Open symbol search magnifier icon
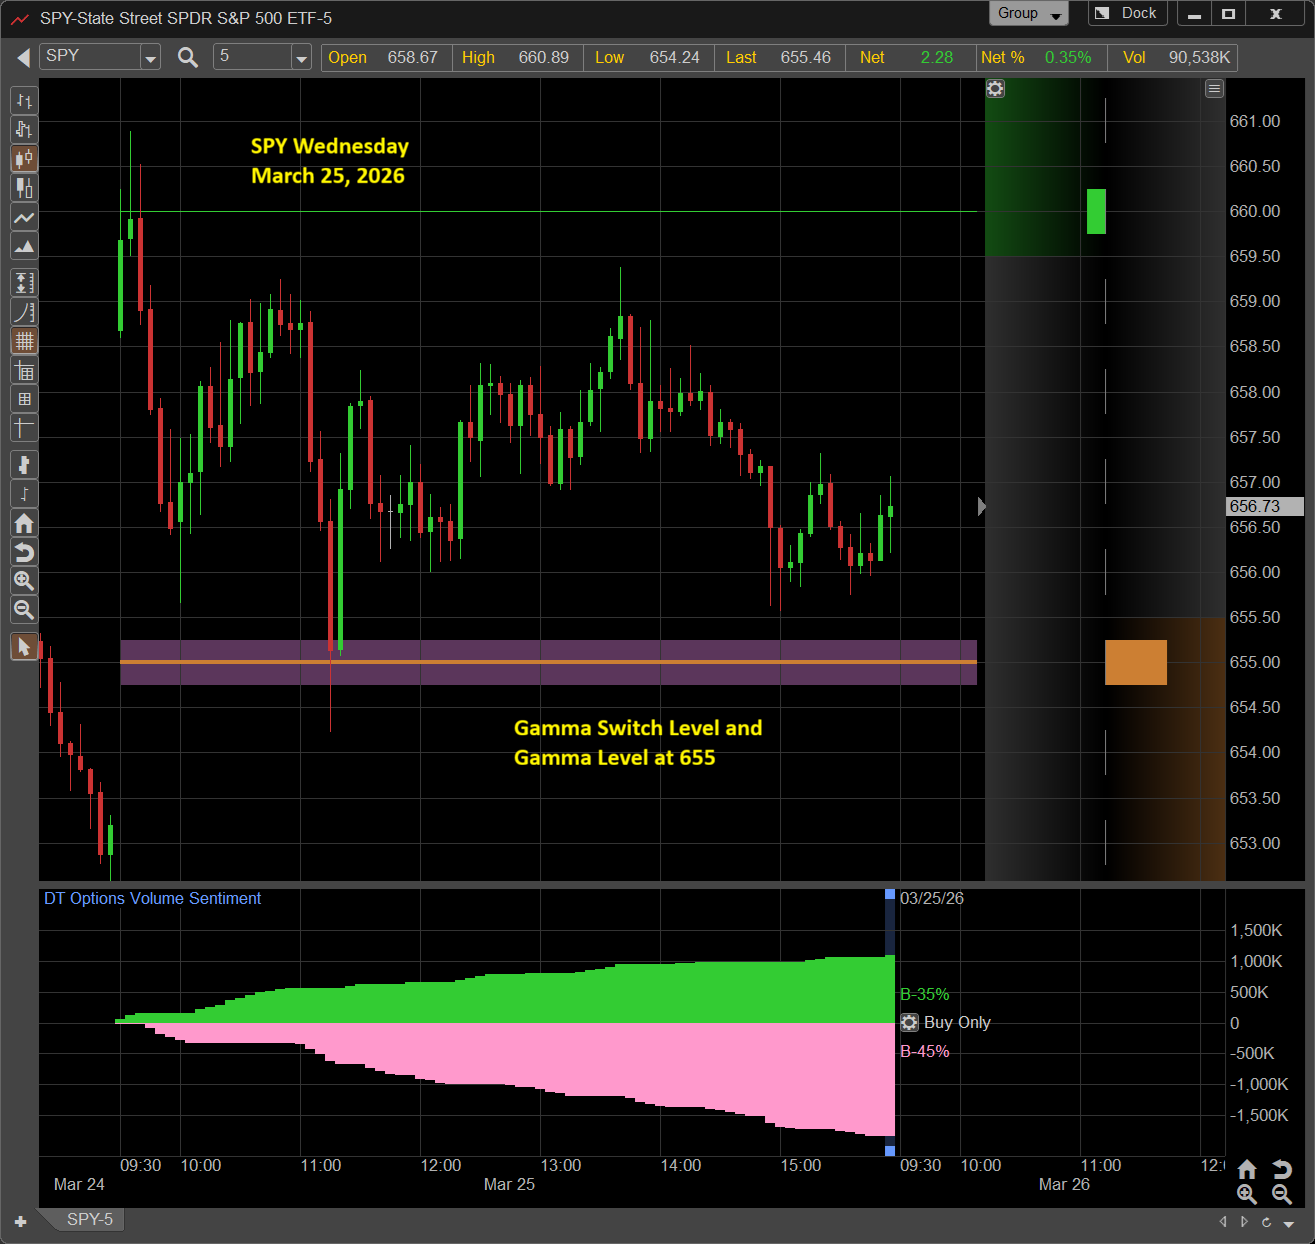 [187, 57]
